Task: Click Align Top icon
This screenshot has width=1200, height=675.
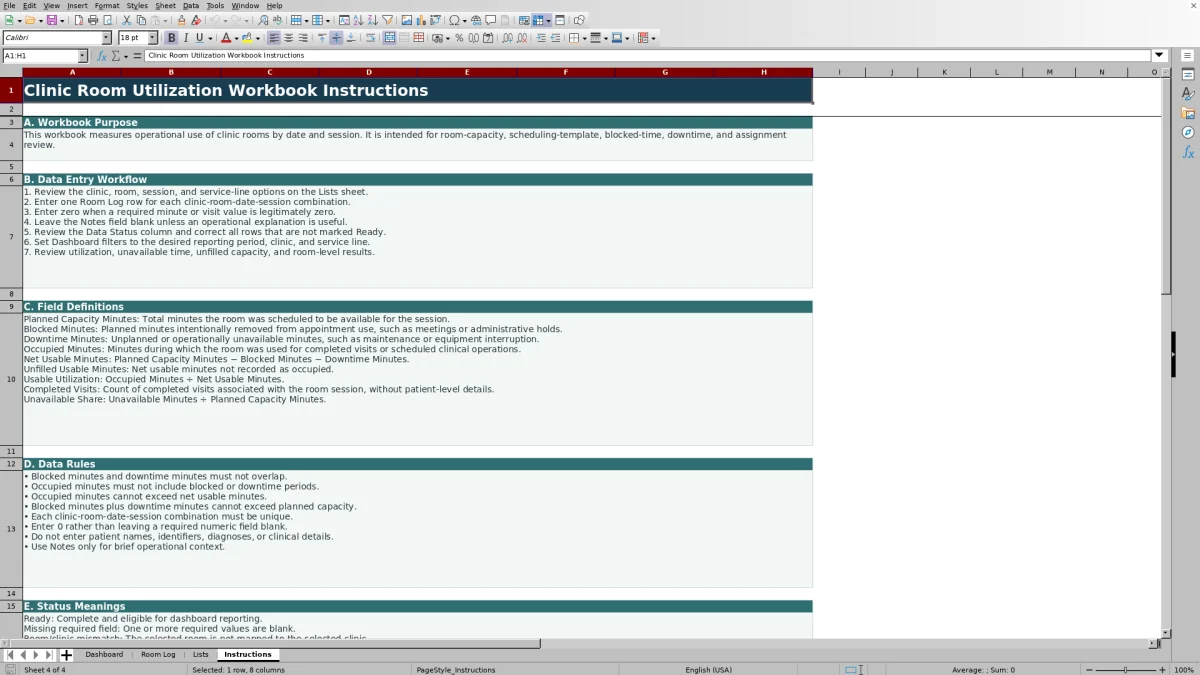Action: (322, 38)
